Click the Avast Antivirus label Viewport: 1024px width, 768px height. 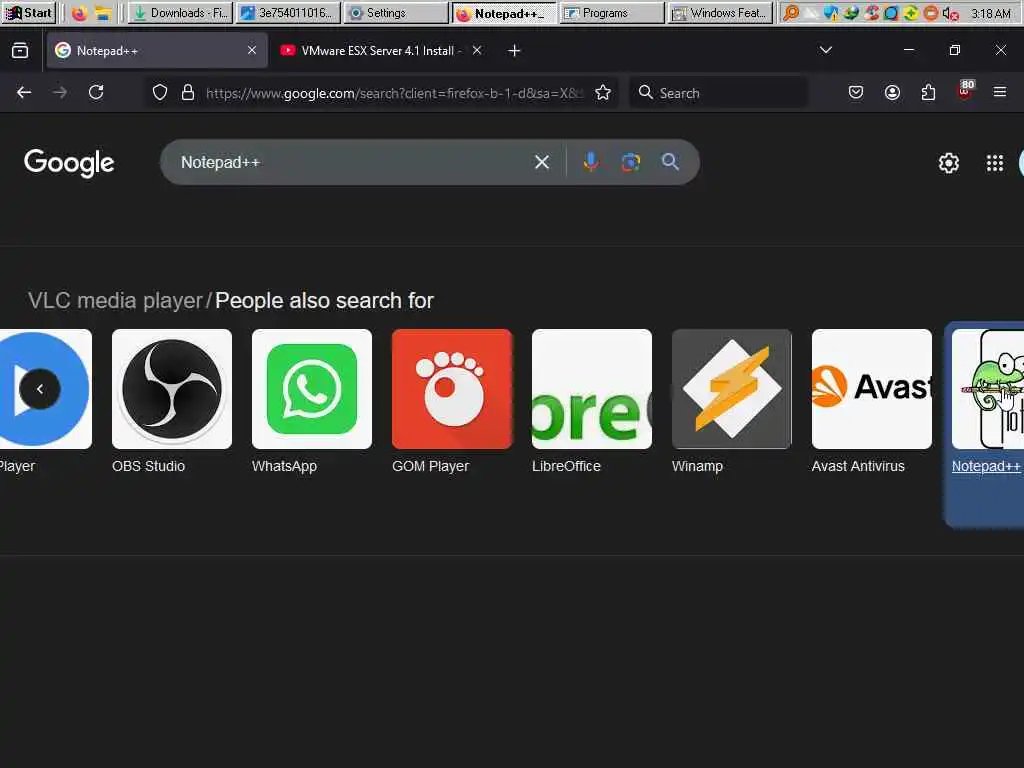click(x=858, y=466)
